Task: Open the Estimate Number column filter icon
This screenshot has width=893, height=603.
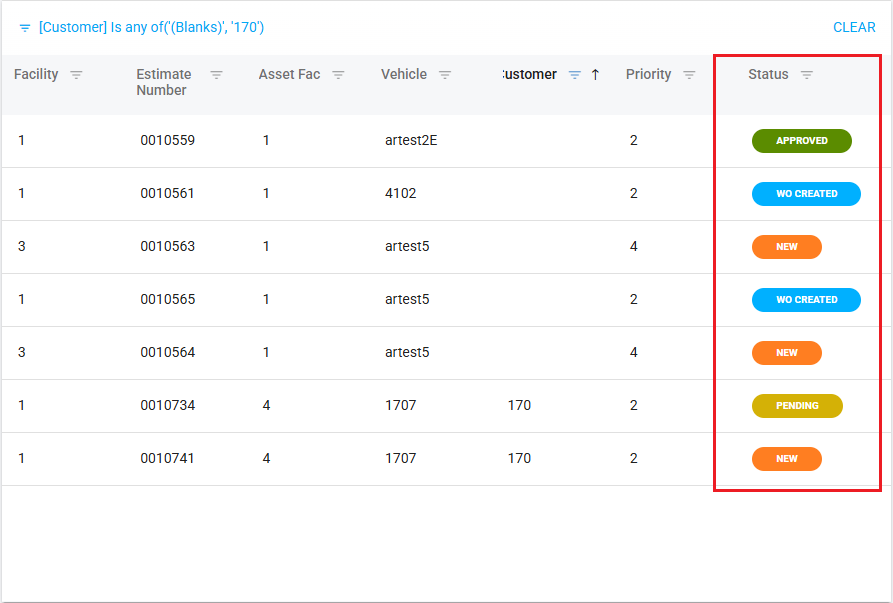Action: tap(216, 75)
